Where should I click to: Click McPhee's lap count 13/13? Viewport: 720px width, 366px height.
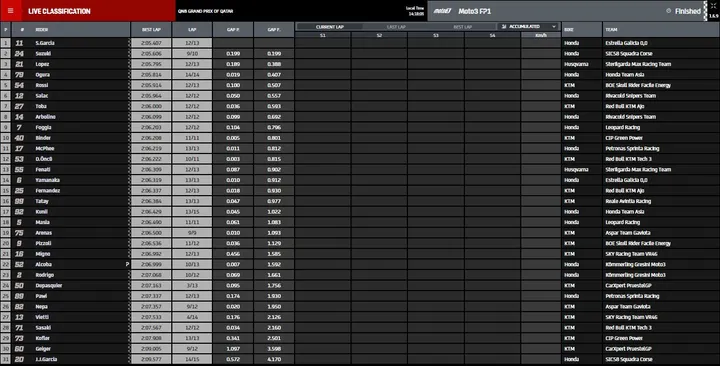coord(192,148)
